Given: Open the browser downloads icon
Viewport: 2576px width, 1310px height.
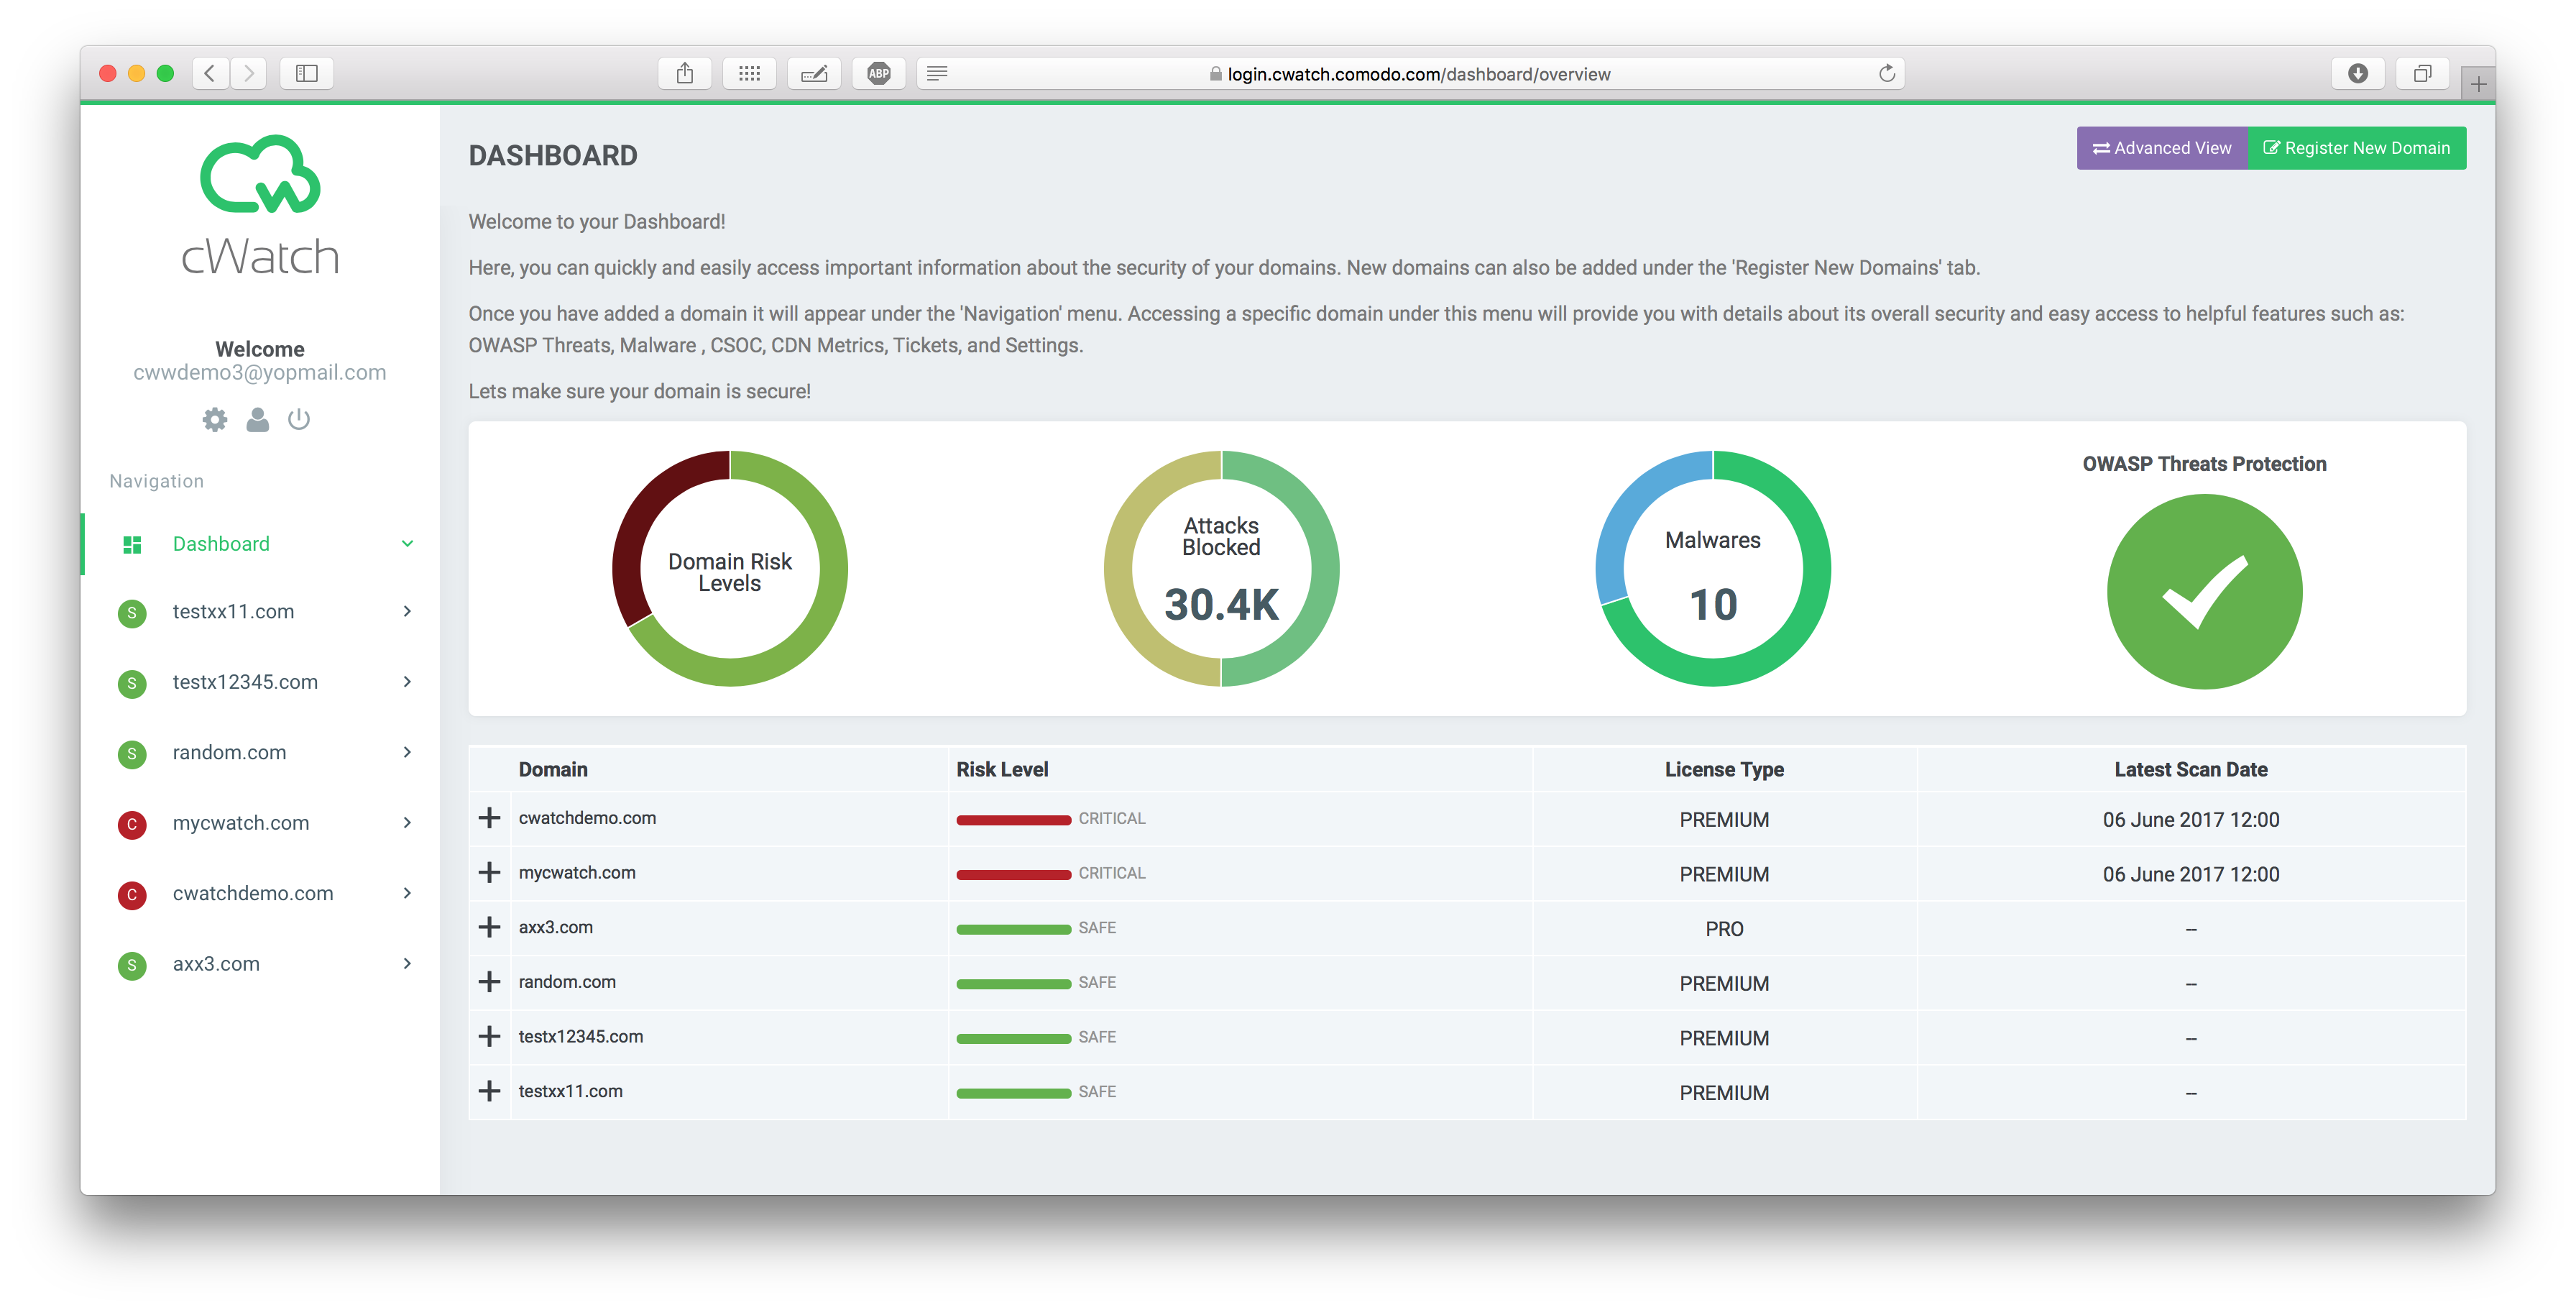Looking at the screenshot, I should tap(2357, 73).
